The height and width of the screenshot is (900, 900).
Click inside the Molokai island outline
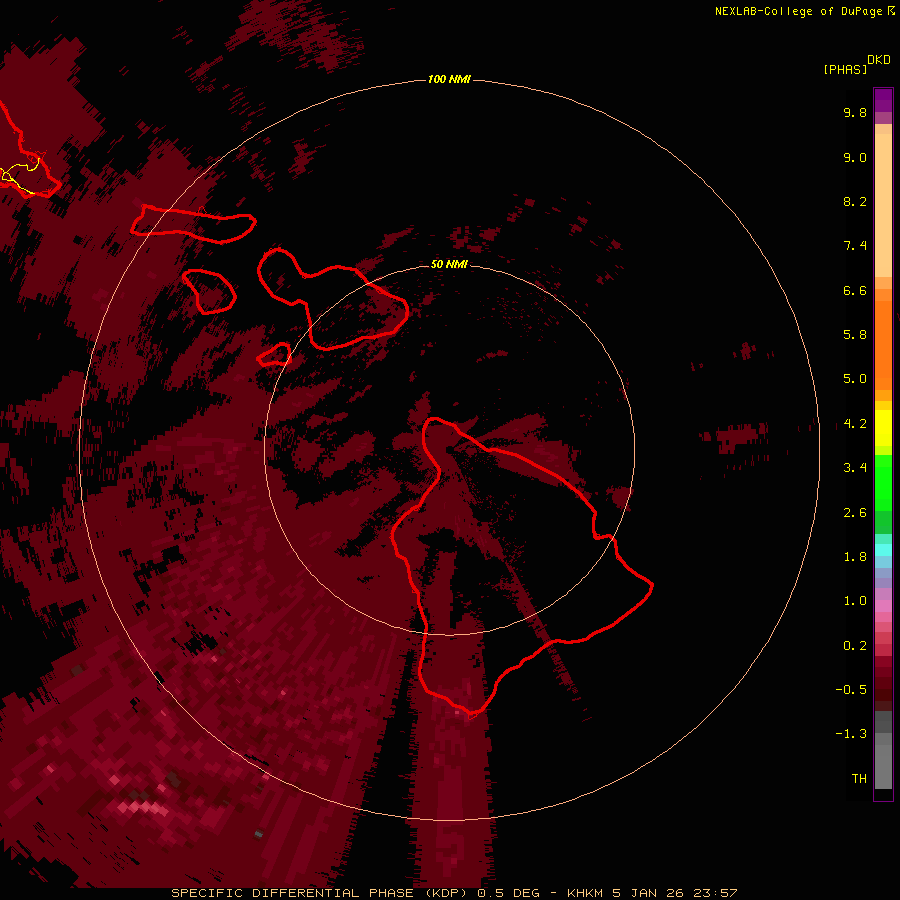click(192, 224)
